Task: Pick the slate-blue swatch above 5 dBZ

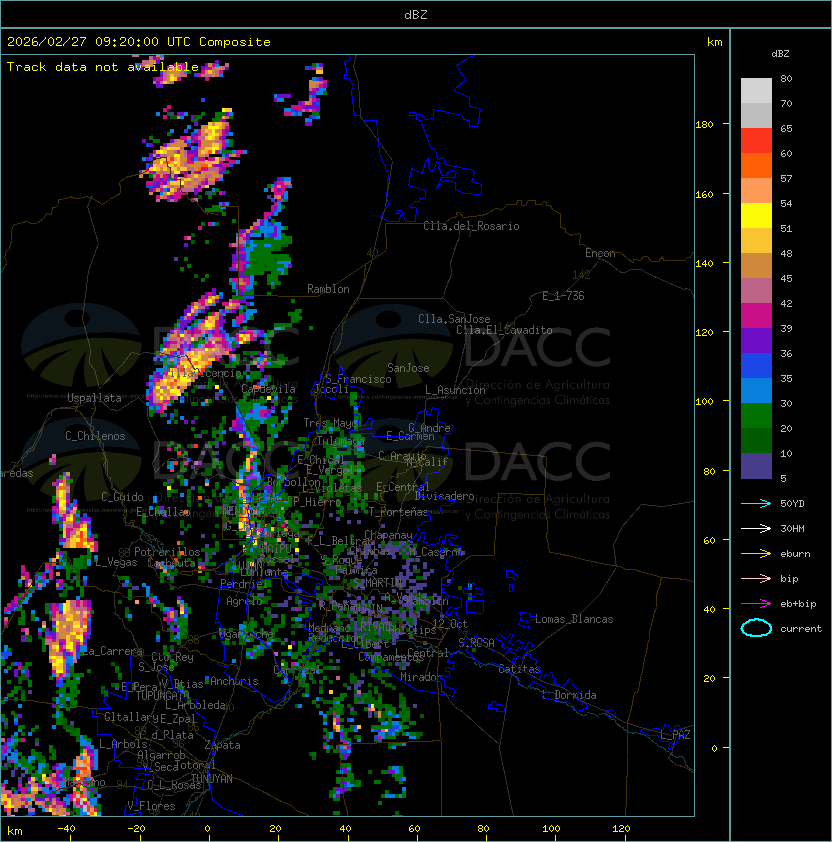Action: coord(756,466)
